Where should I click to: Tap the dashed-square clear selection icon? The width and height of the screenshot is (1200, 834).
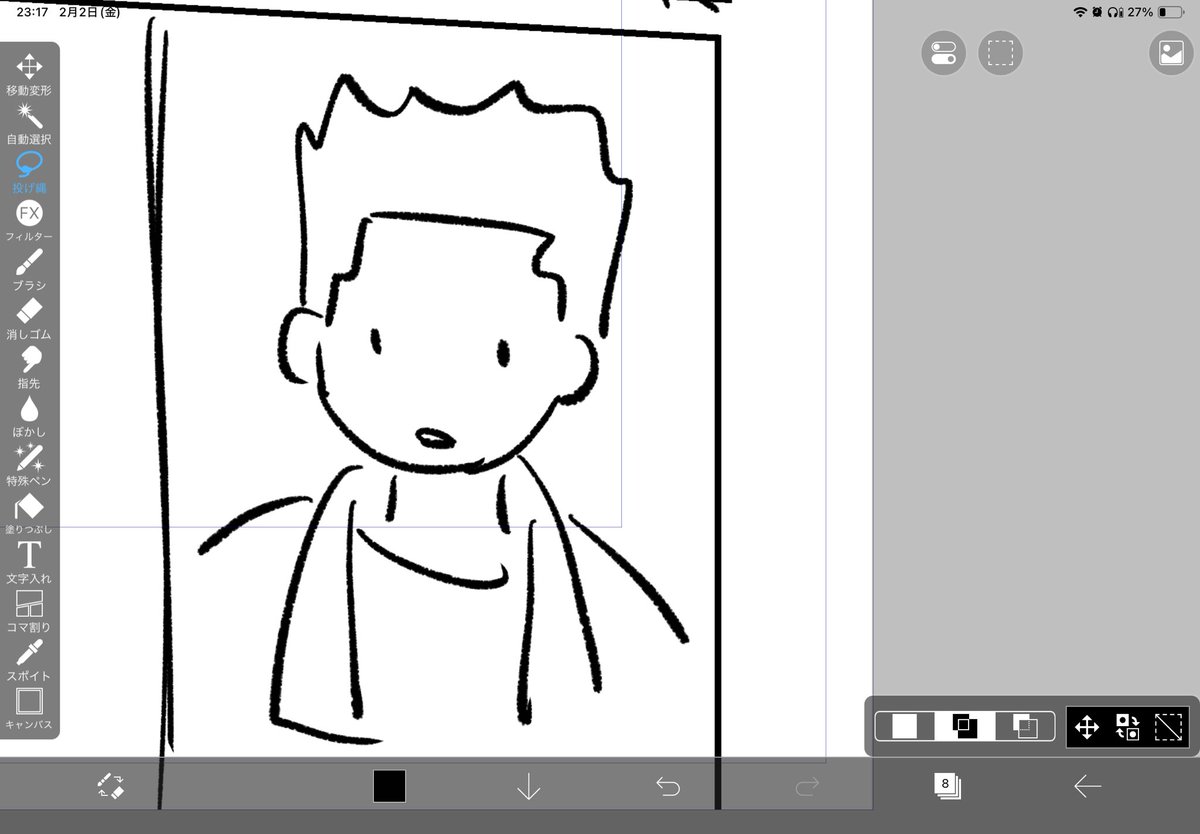point(1168,727)
